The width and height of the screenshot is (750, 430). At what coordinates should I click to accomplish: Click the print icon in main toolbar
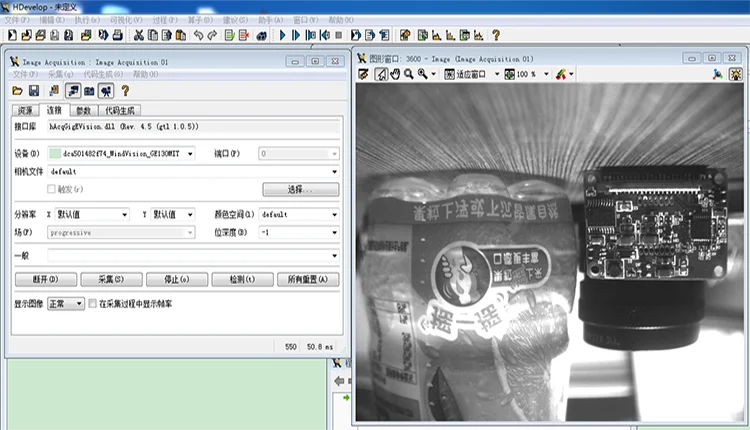pos(118,35)
